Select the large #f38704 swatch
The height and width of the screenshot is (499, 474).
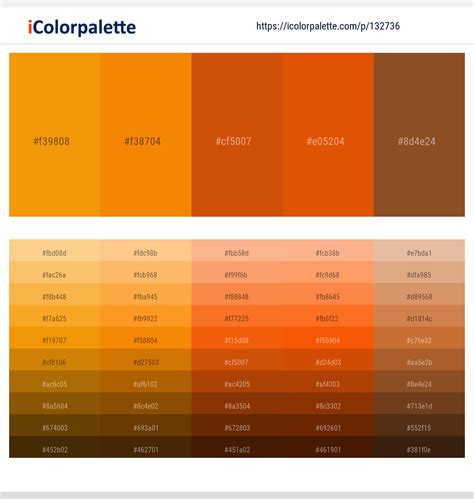[146, 135]
